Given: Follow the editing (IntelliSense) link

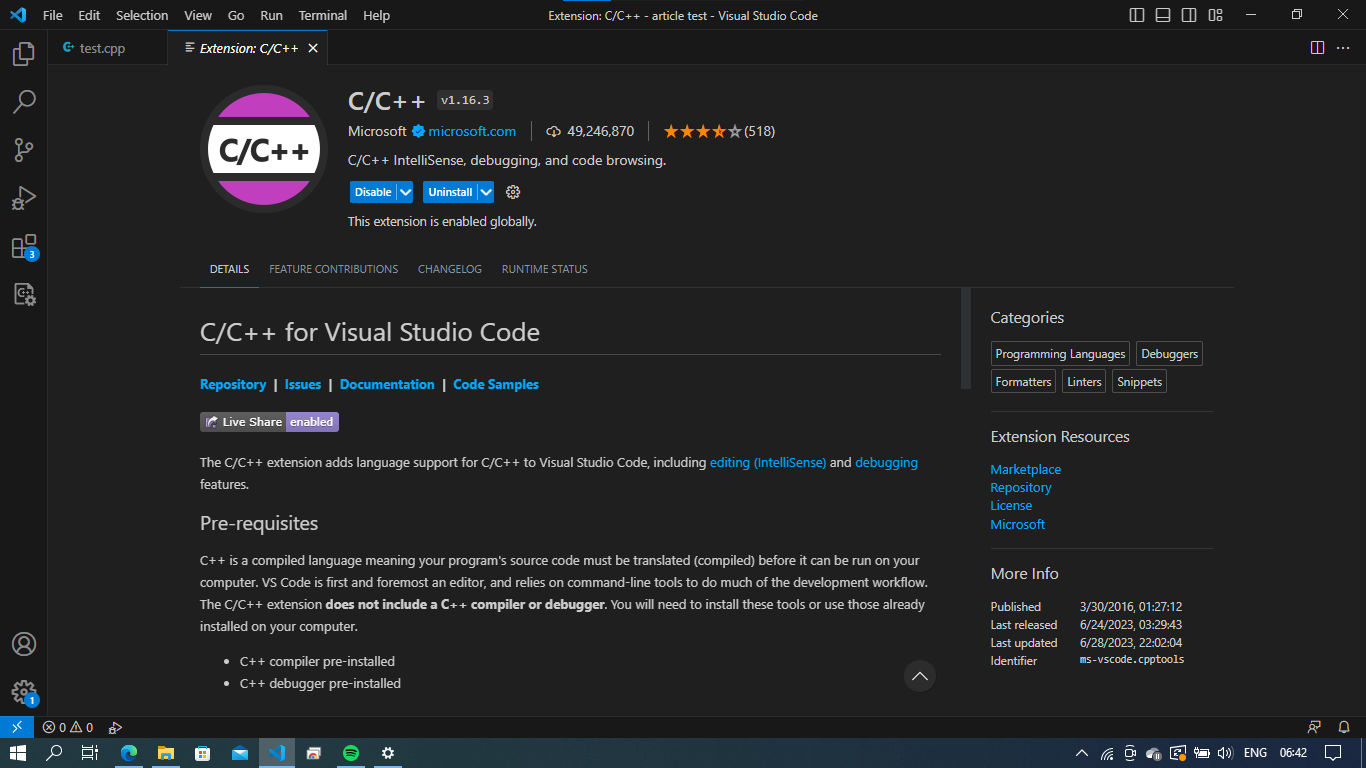Looking at the screenshot, I should pyautogui.click(x=768, y=462).
